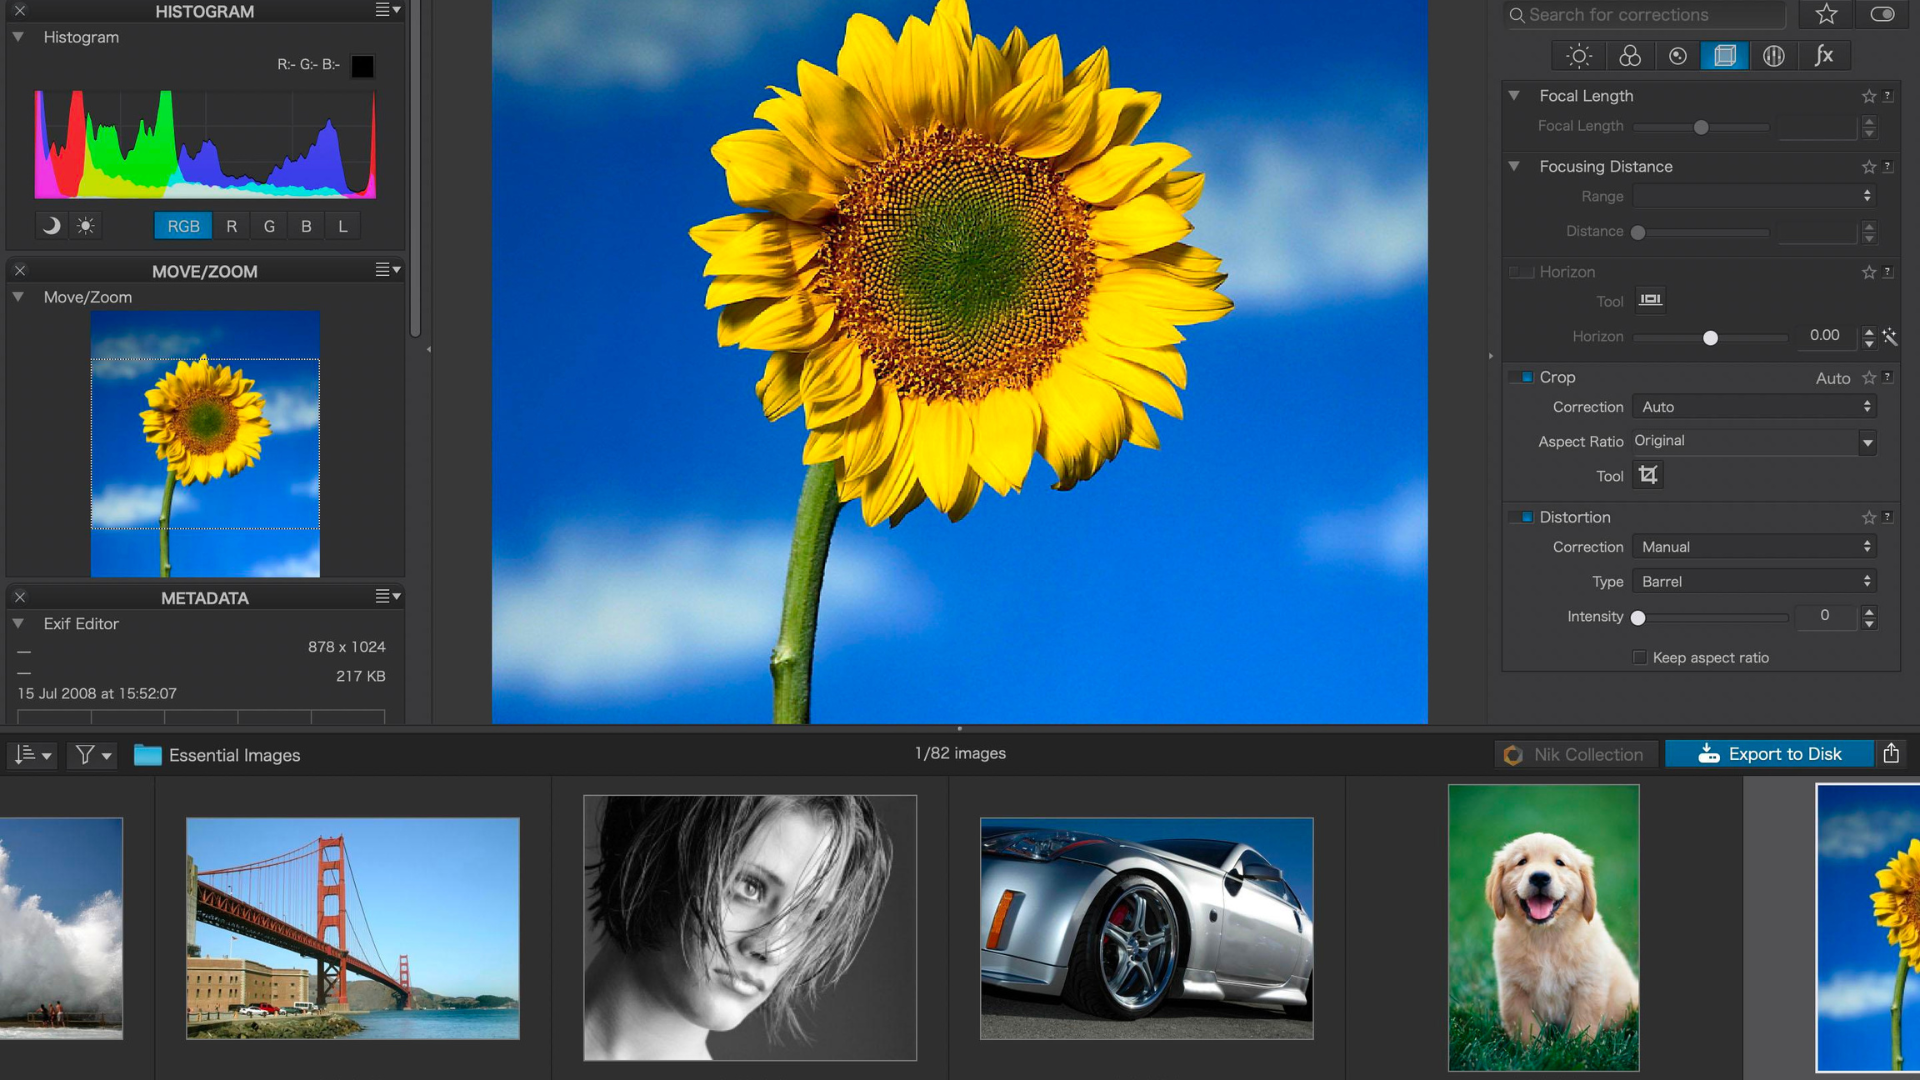Image resolution: width=1920 pixels, height=1080 pixels.
Task: Open the Distortion Type dropdown showing Barrel
Action: click(1753, 581)
